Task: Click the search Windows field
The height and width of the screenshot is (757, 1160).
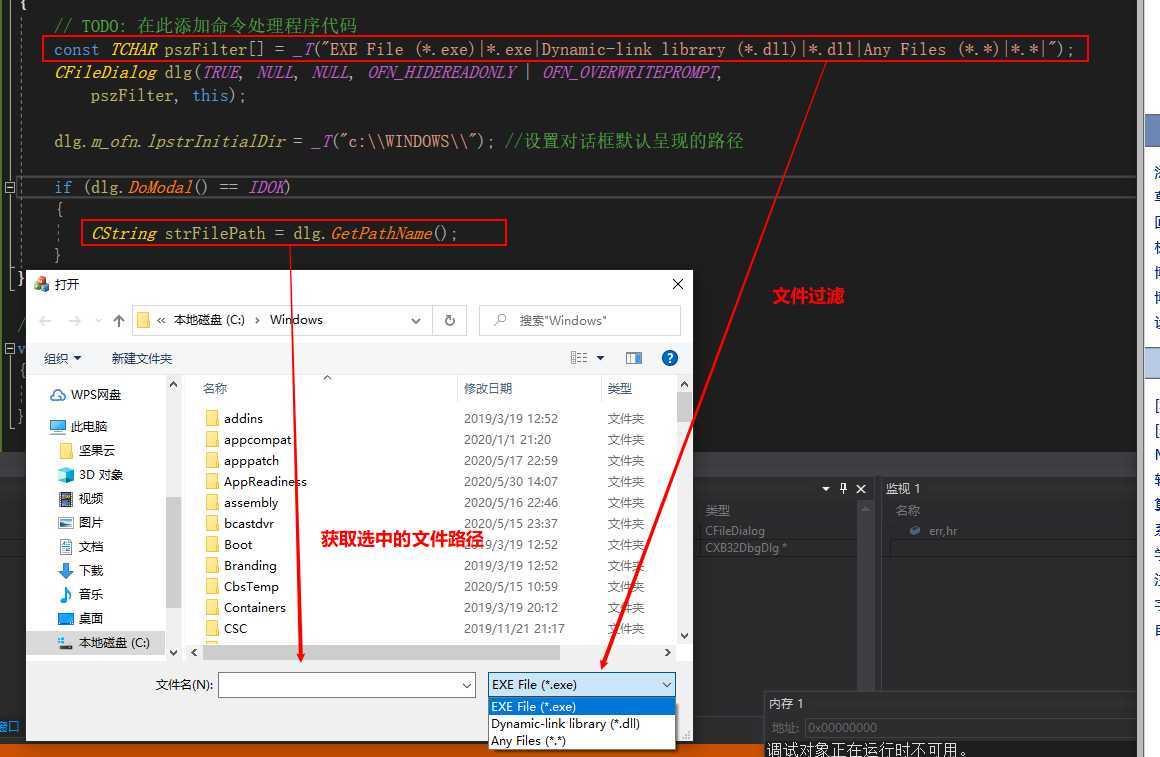Action: pyautogui.click(x=579, y=320)
